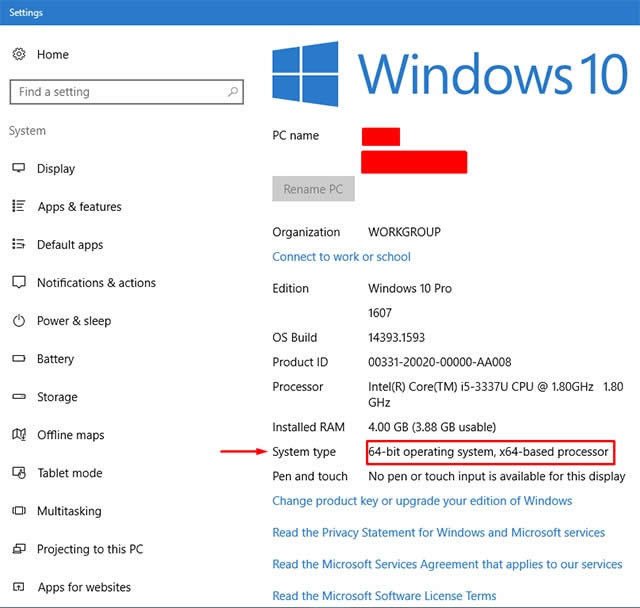
Task: Select Default apps in sidebar
Action: click(70, 244)
